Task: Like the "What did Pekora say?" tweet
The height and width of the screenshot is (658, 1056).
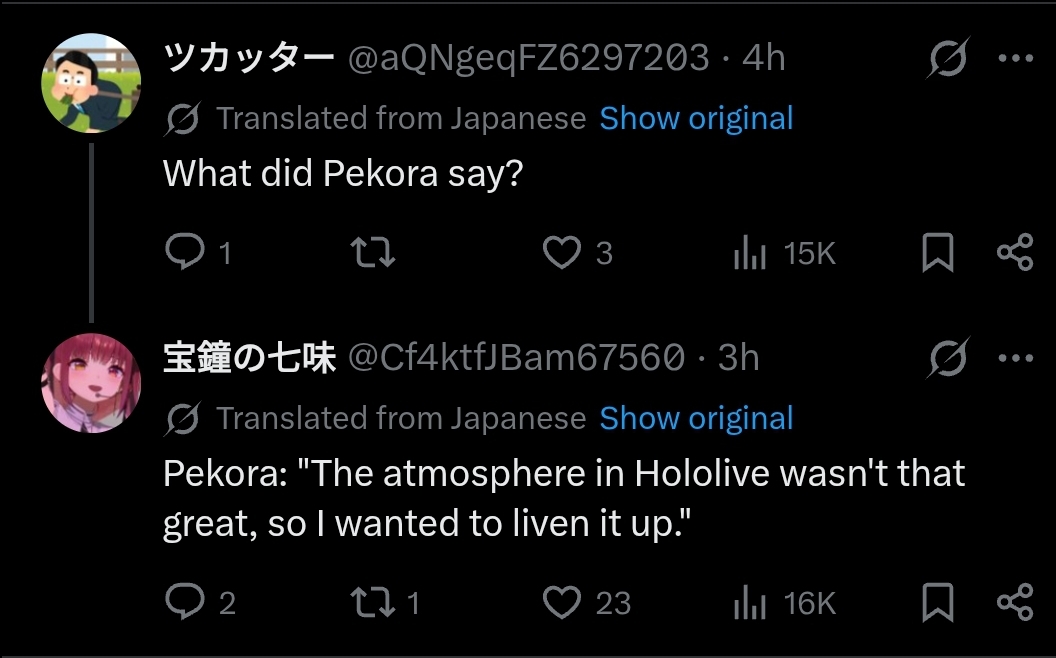Action: tap(562, 253)
